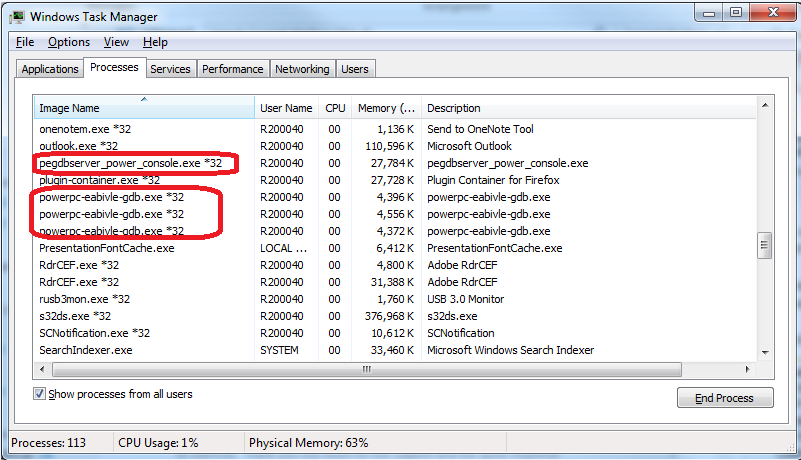Click the vertical scrollbar thumb

click(764, 245)
